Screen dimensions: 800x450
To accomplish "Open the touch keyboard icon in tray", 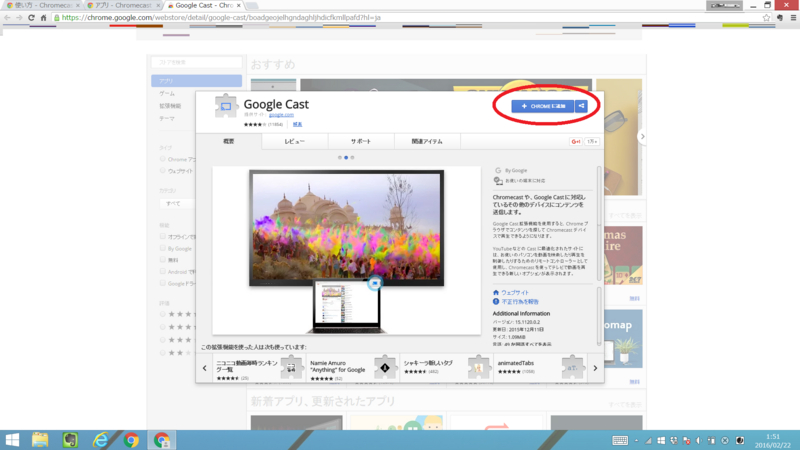I will click(x=620, y=440).
